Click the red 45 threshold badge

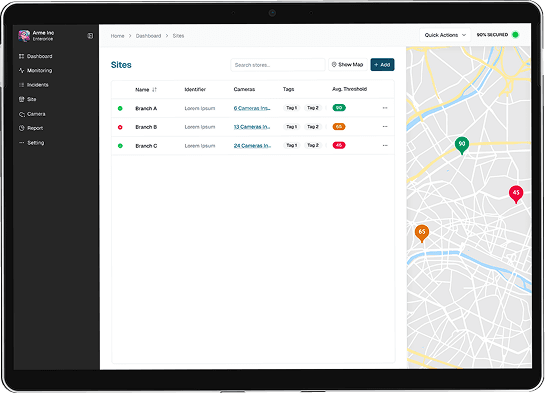pyautogui.click(x=339, y=145)
